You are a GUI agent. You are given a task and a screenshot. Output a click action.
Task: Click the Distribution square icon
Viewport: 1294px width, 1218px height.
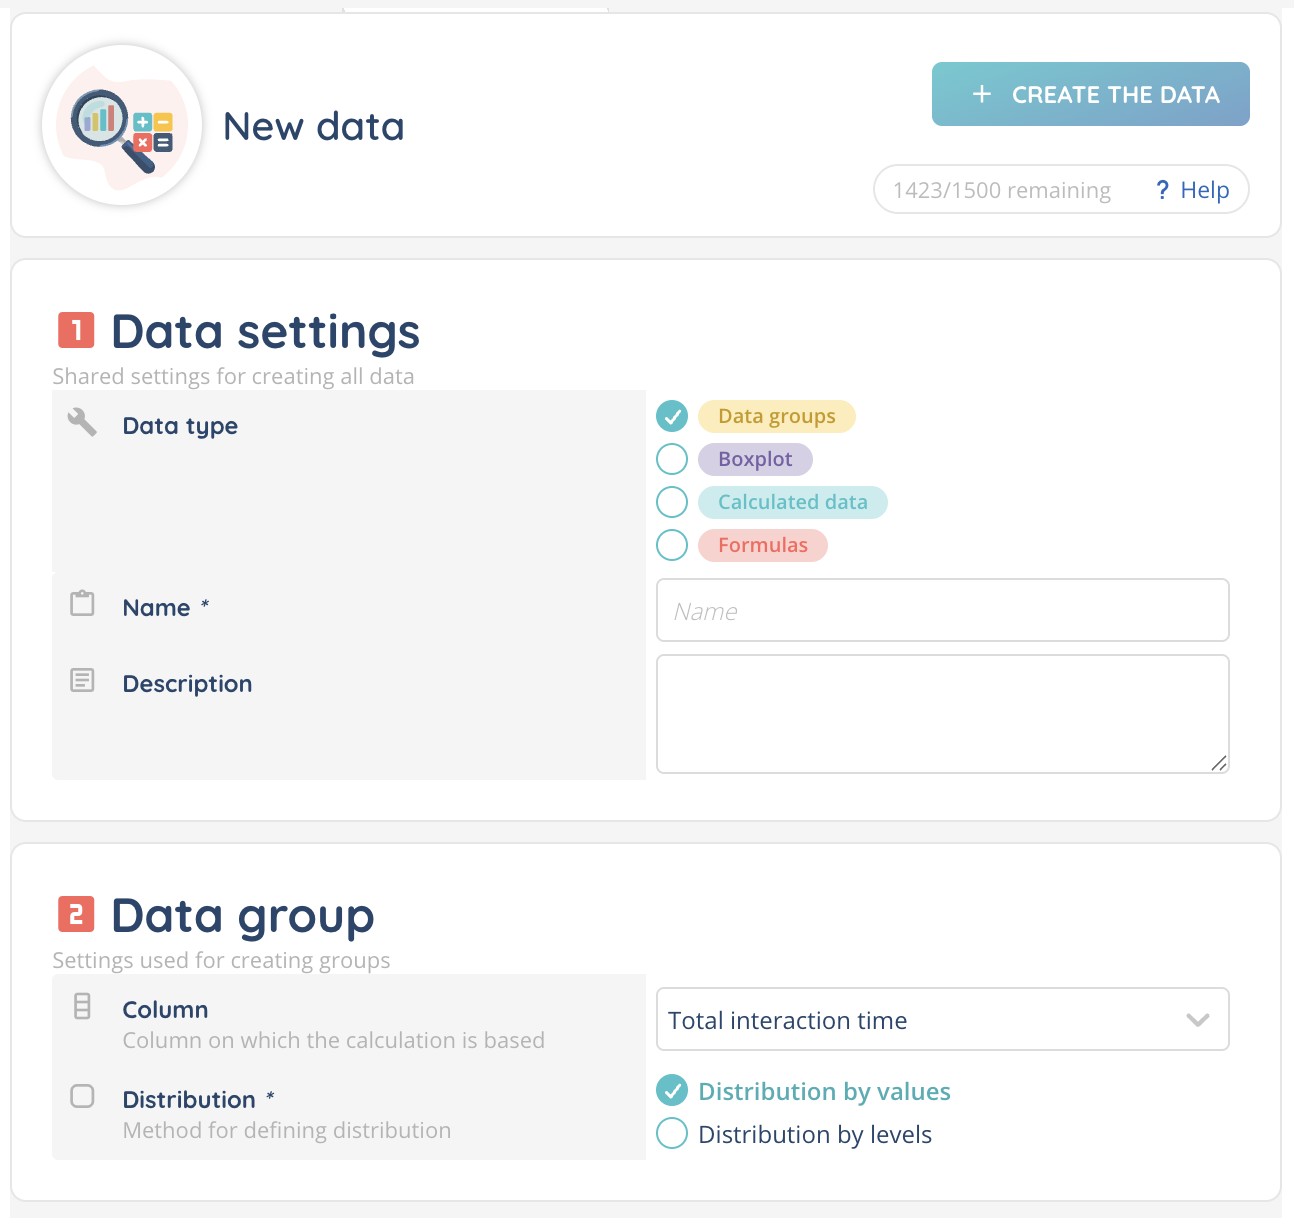82,1096
